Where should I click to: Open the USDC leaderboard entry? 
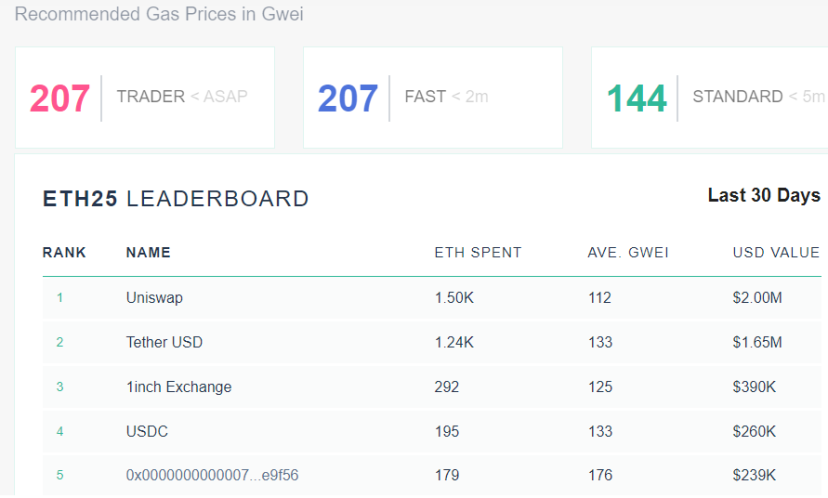[x=147, y=431]
